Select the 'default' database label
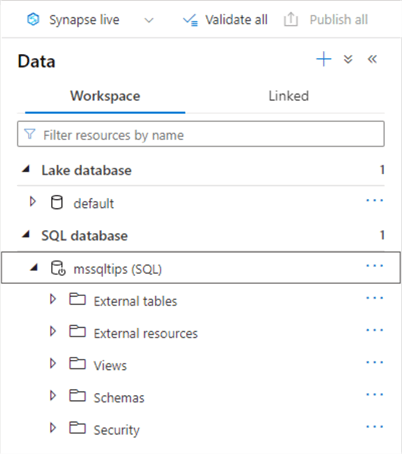The height and width of the screenshot is (454, 402). point(94,203)
